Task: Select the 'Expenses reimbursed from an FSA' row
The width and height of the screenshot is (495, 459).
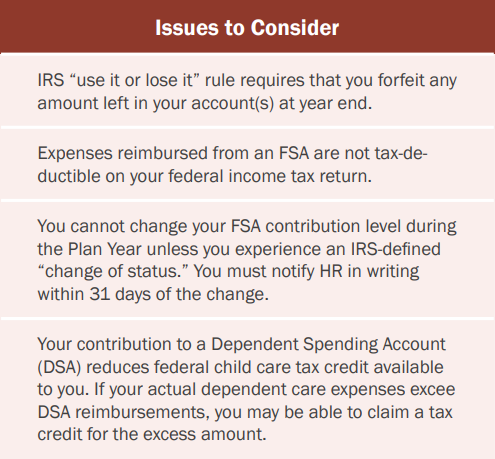Action: [247, 164]
